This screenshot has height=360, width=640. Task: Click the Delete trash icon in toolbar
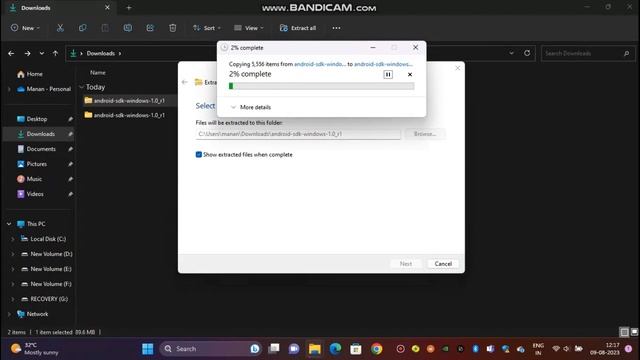(173, 28)
